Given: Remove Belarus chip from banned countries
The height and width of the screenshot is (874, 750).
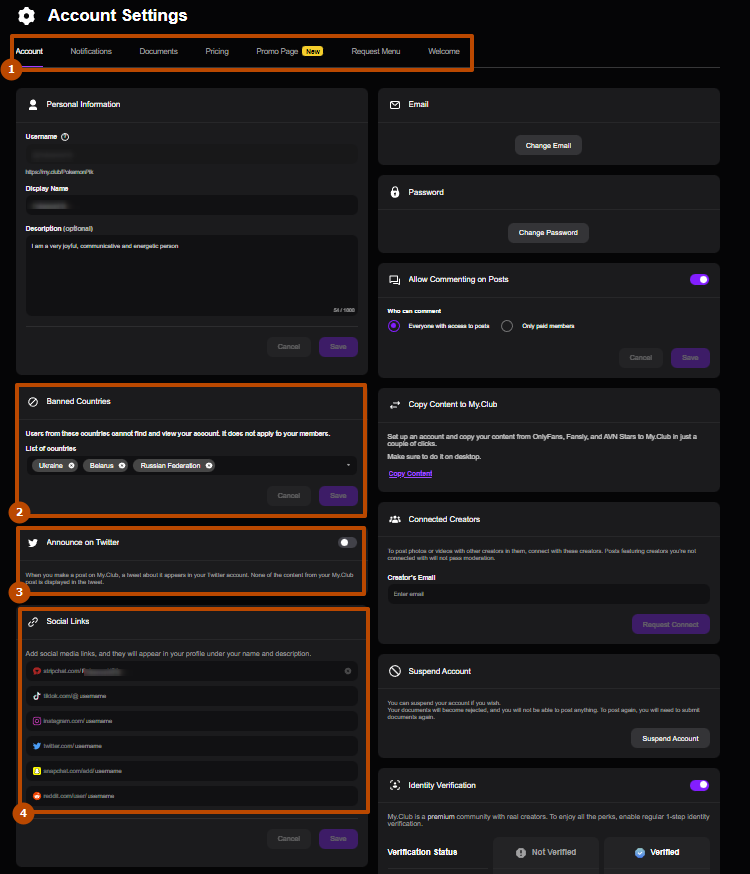Looking at the screenshot, I should 122,466.
